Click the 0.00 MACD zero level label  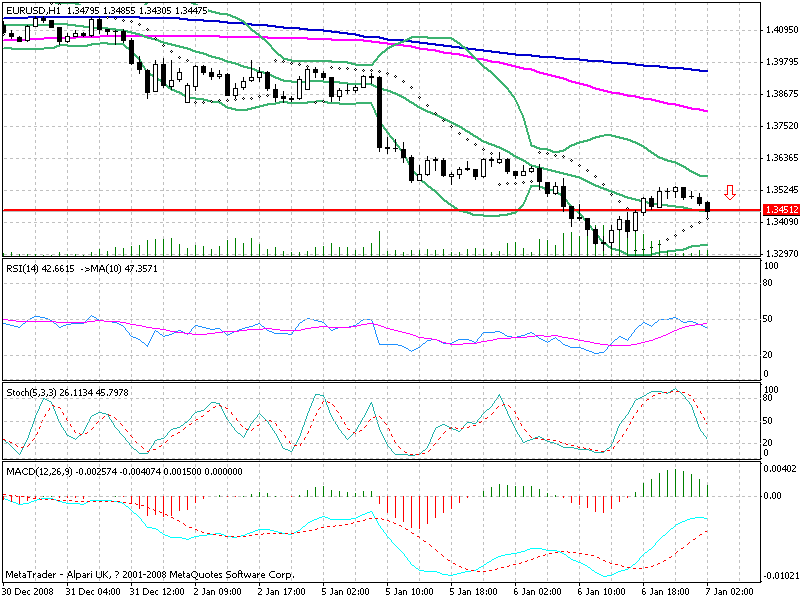[773, 496]
